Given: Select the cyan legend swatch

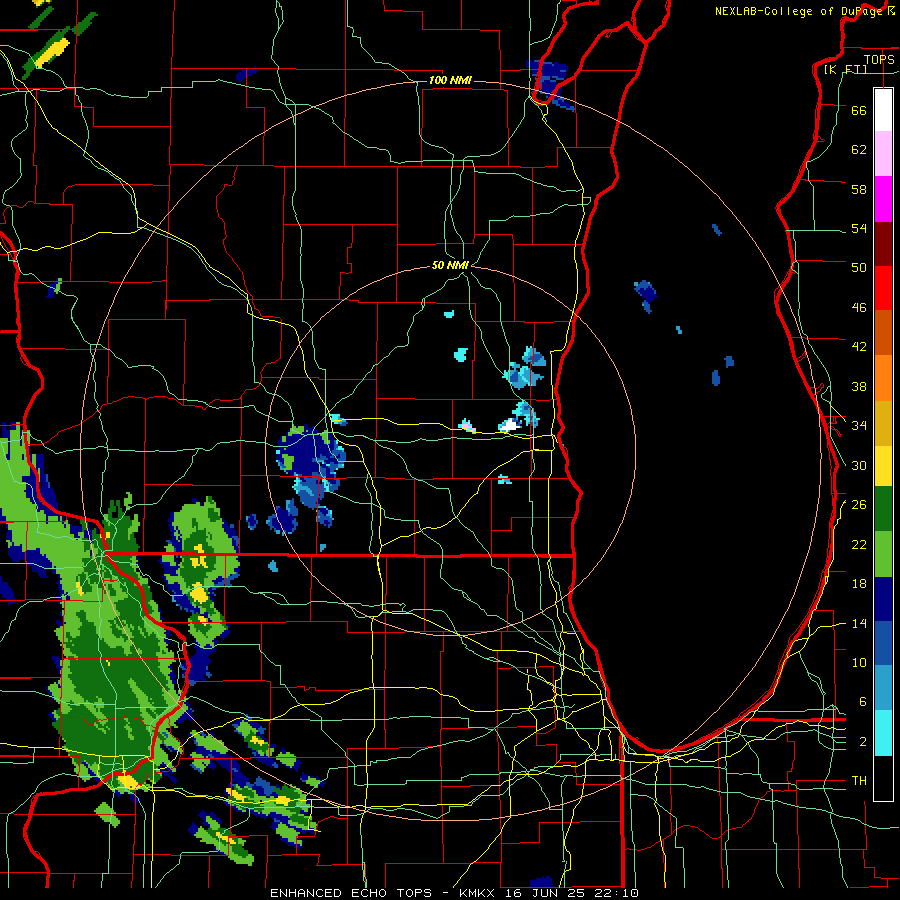Looking at the screenshot, I should (883, 733).
